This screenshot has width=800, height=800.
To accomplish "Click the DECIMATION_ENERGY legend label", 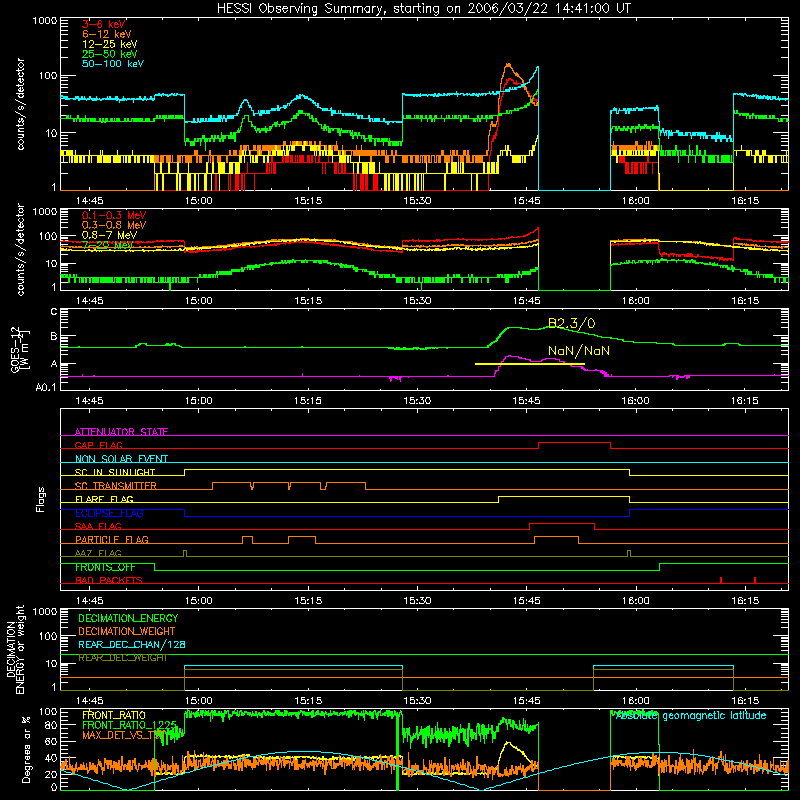I will pos(128,618).
